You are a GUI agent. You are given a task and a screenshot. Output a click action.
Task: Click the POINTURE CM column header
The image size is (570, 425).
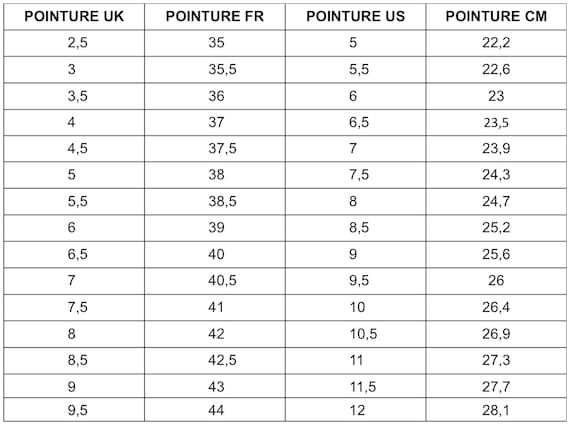click(496, 17)
